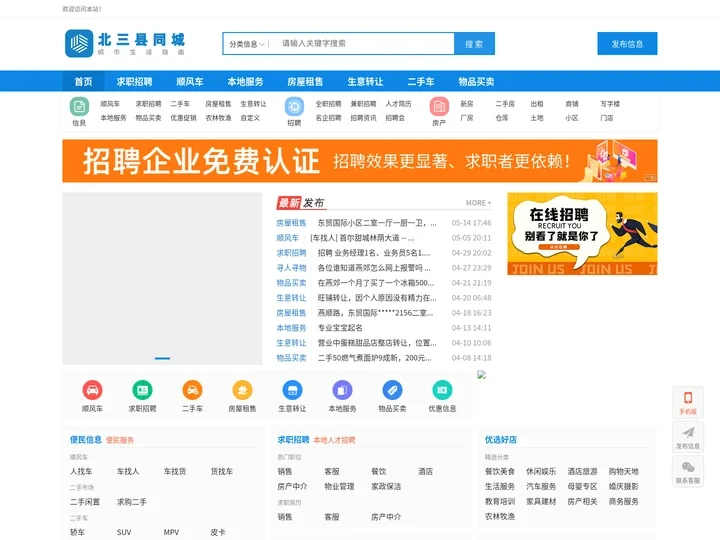Viewport: 720px width, 540px height.
Task: Click 教育培训 under 优选好店
Action: 500,501
